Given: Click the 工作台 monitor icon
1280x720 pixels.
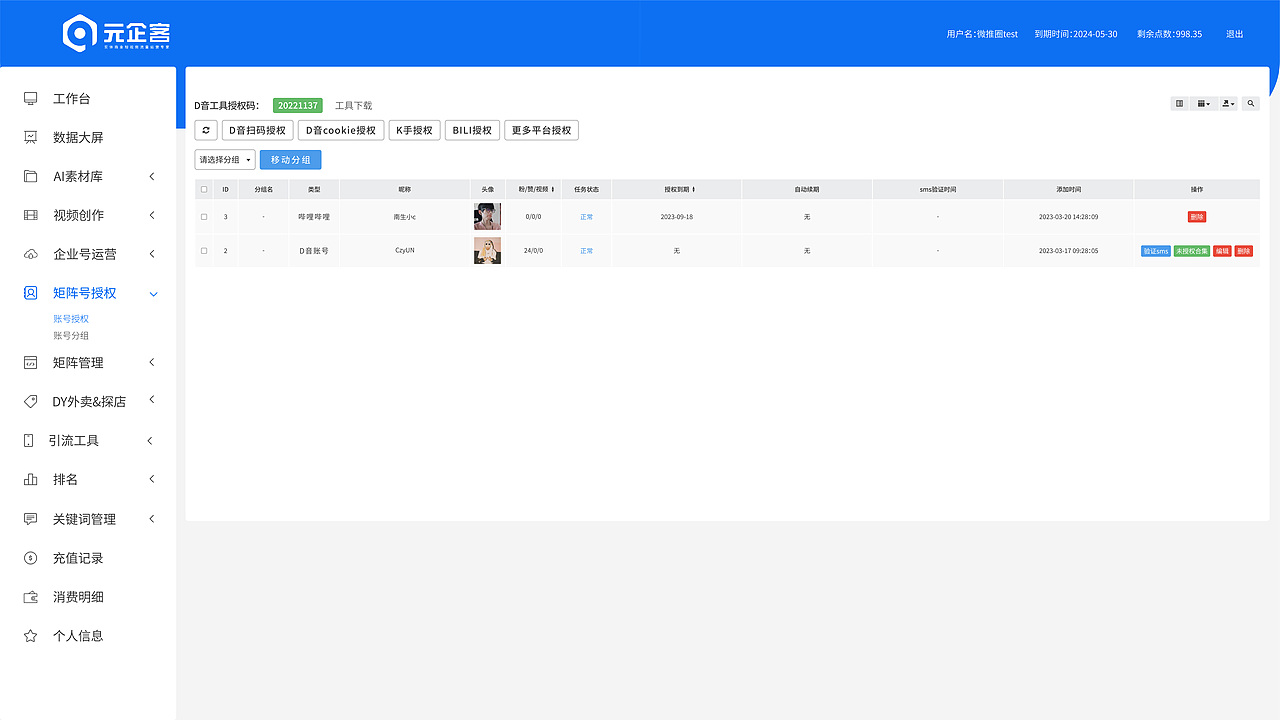Looking at the screenshot, I should tap(31, 98).
